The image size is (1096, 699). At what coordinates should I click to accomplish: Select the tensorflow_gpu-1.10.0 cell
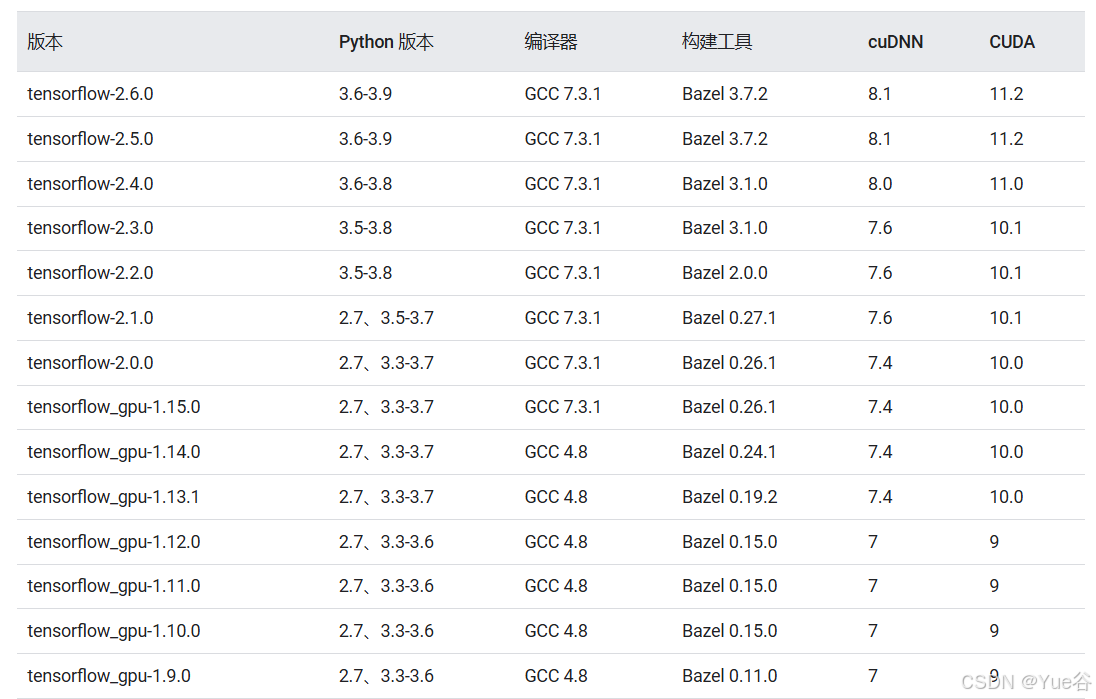[114, 631]
